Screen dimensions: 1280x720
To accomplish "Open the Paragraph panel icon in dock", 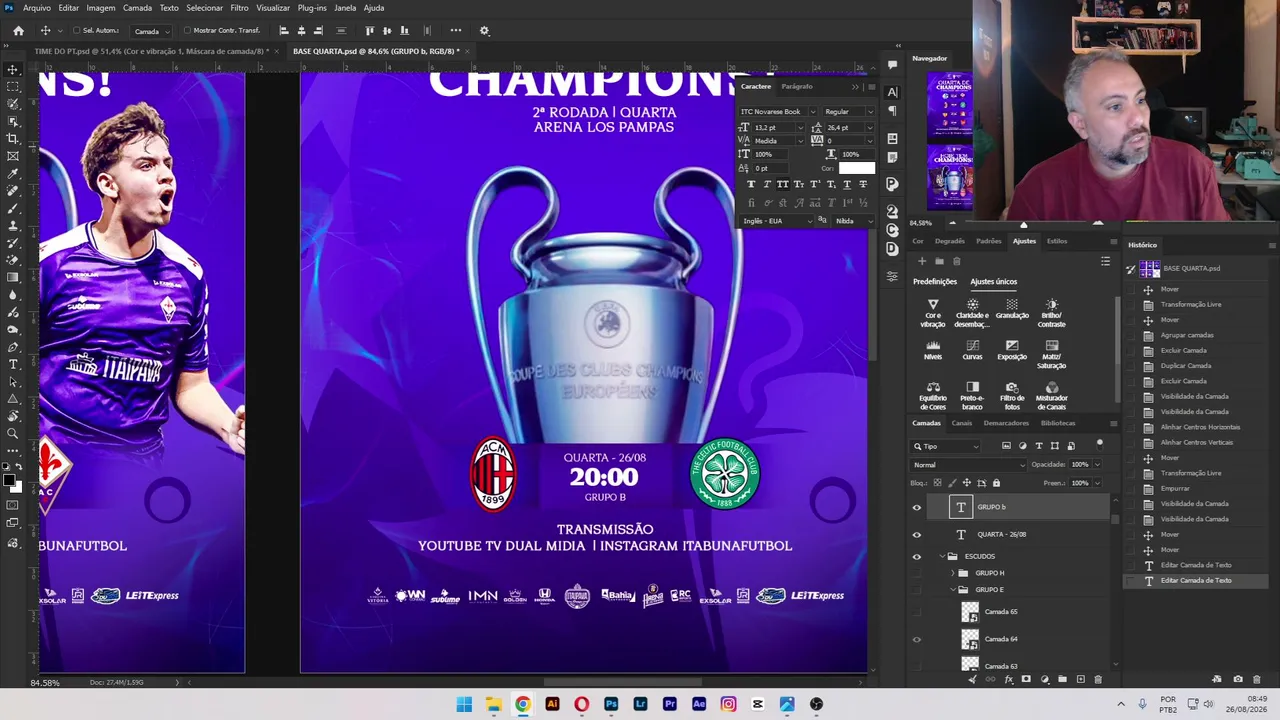I will pyautogui.click(x=892, y=111).
